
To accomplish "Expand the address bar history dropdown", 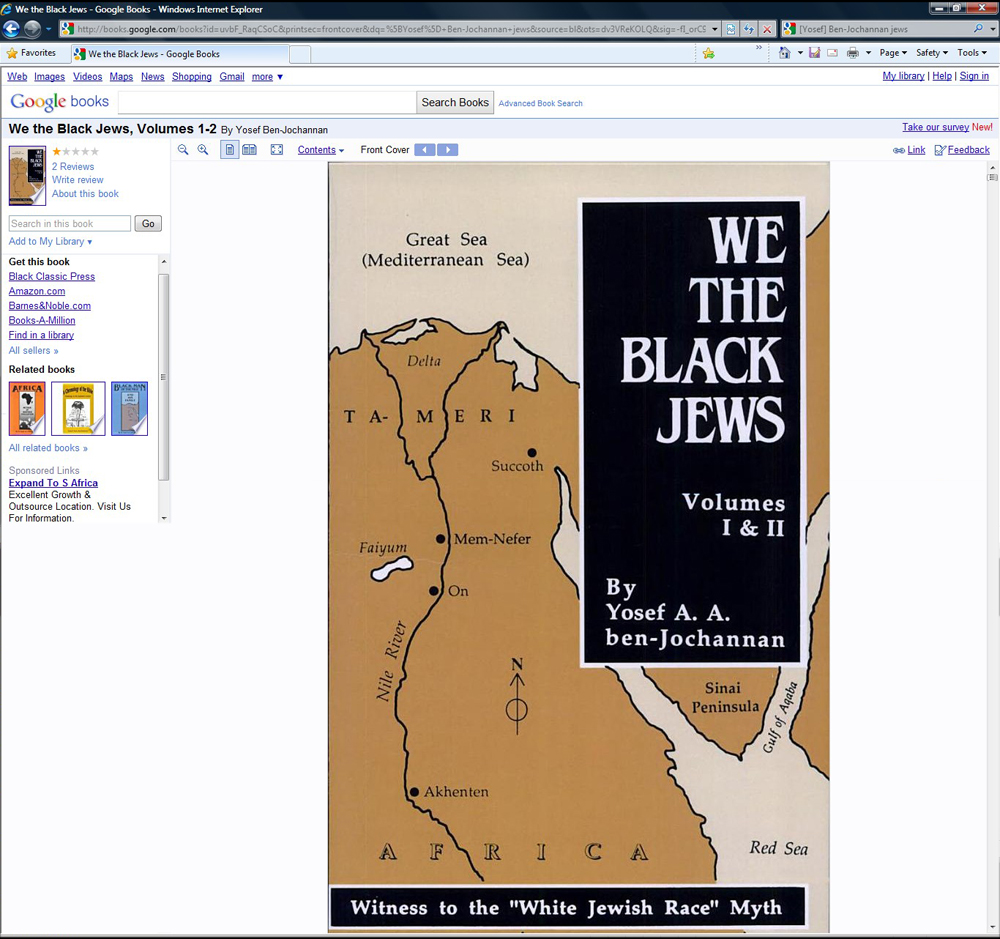I will click(715, 29).
